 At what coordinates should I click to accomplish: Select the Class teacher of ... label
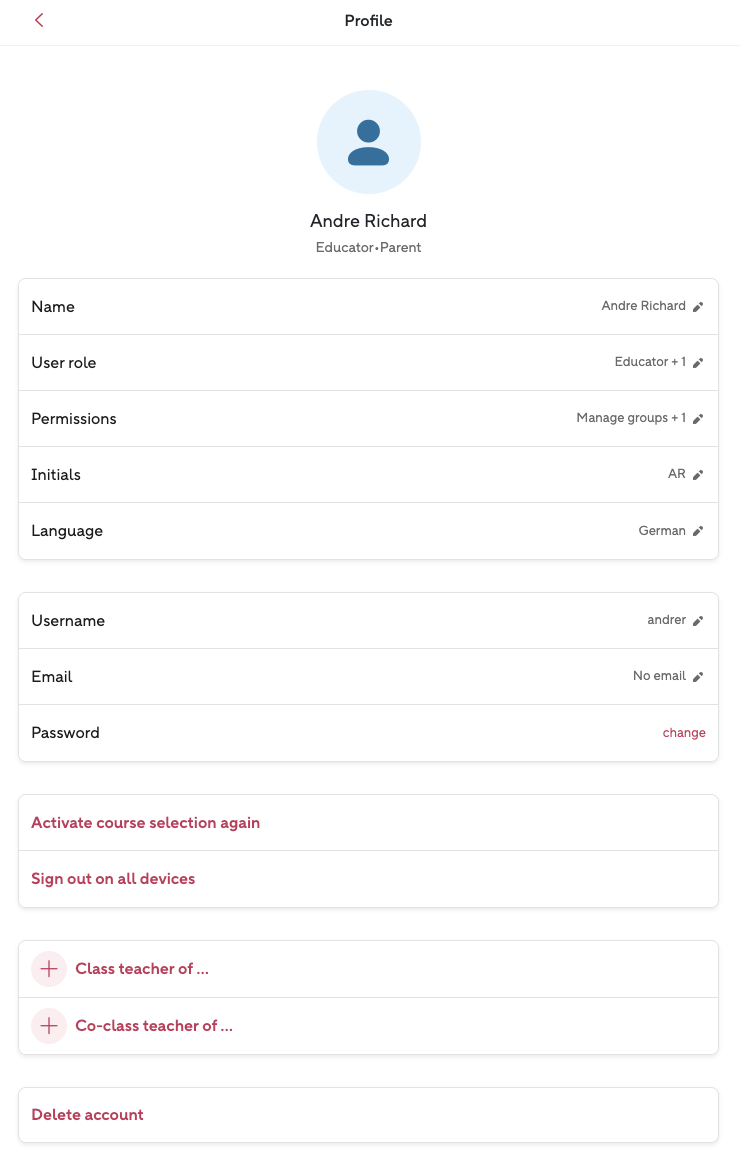click(x=142, y=969)
